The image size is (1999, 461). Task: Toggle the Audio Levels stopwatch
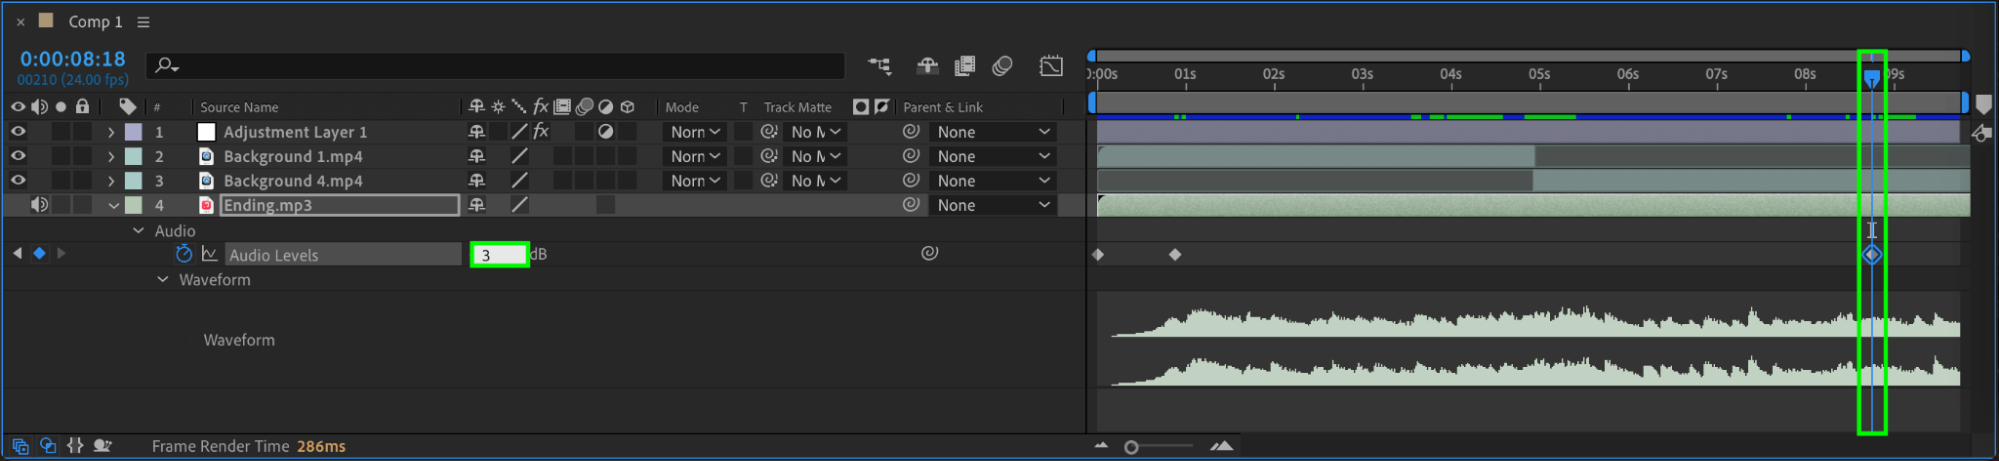pyautogui.click(x=183, y=254)
